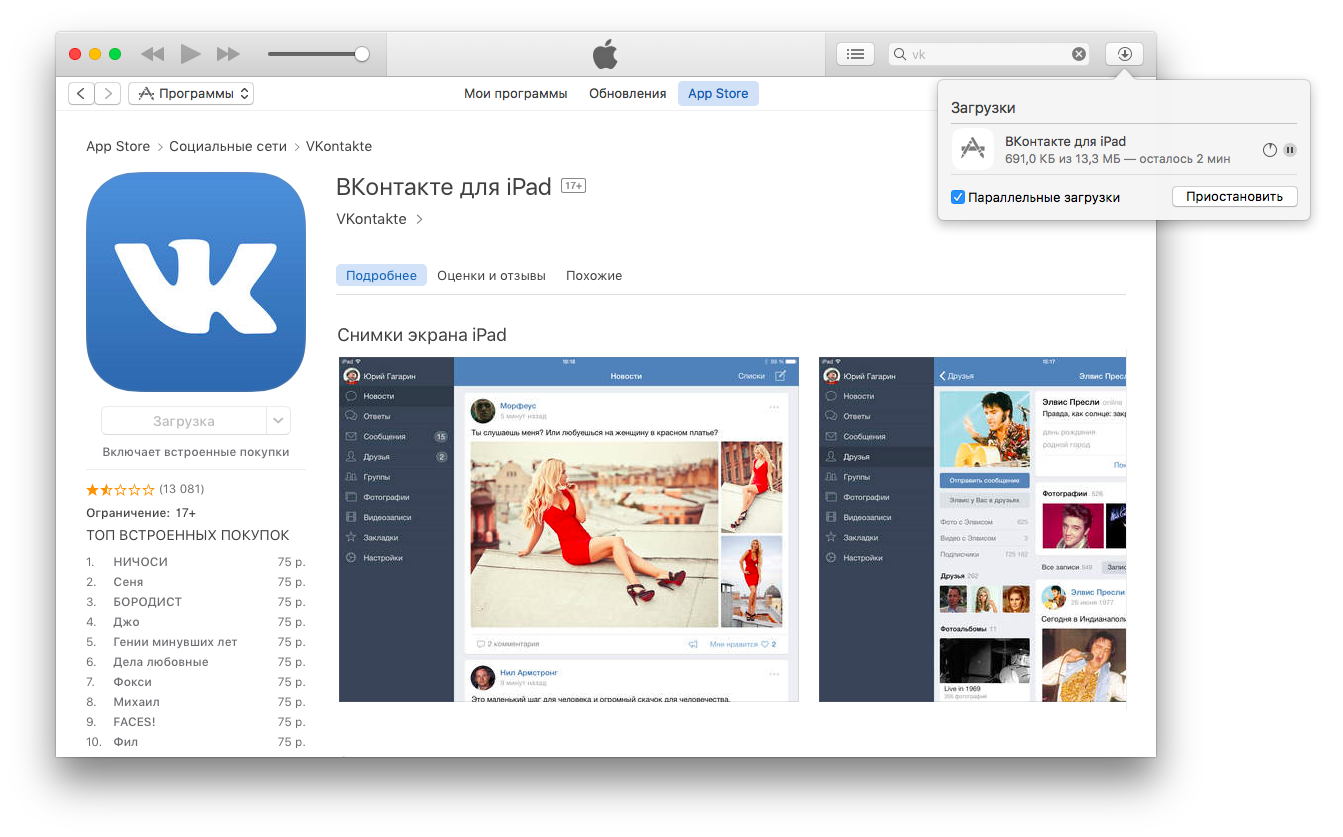Click the search field containing 'vk'
This screenshot has height=837, width=1343.
coord(988,54)
